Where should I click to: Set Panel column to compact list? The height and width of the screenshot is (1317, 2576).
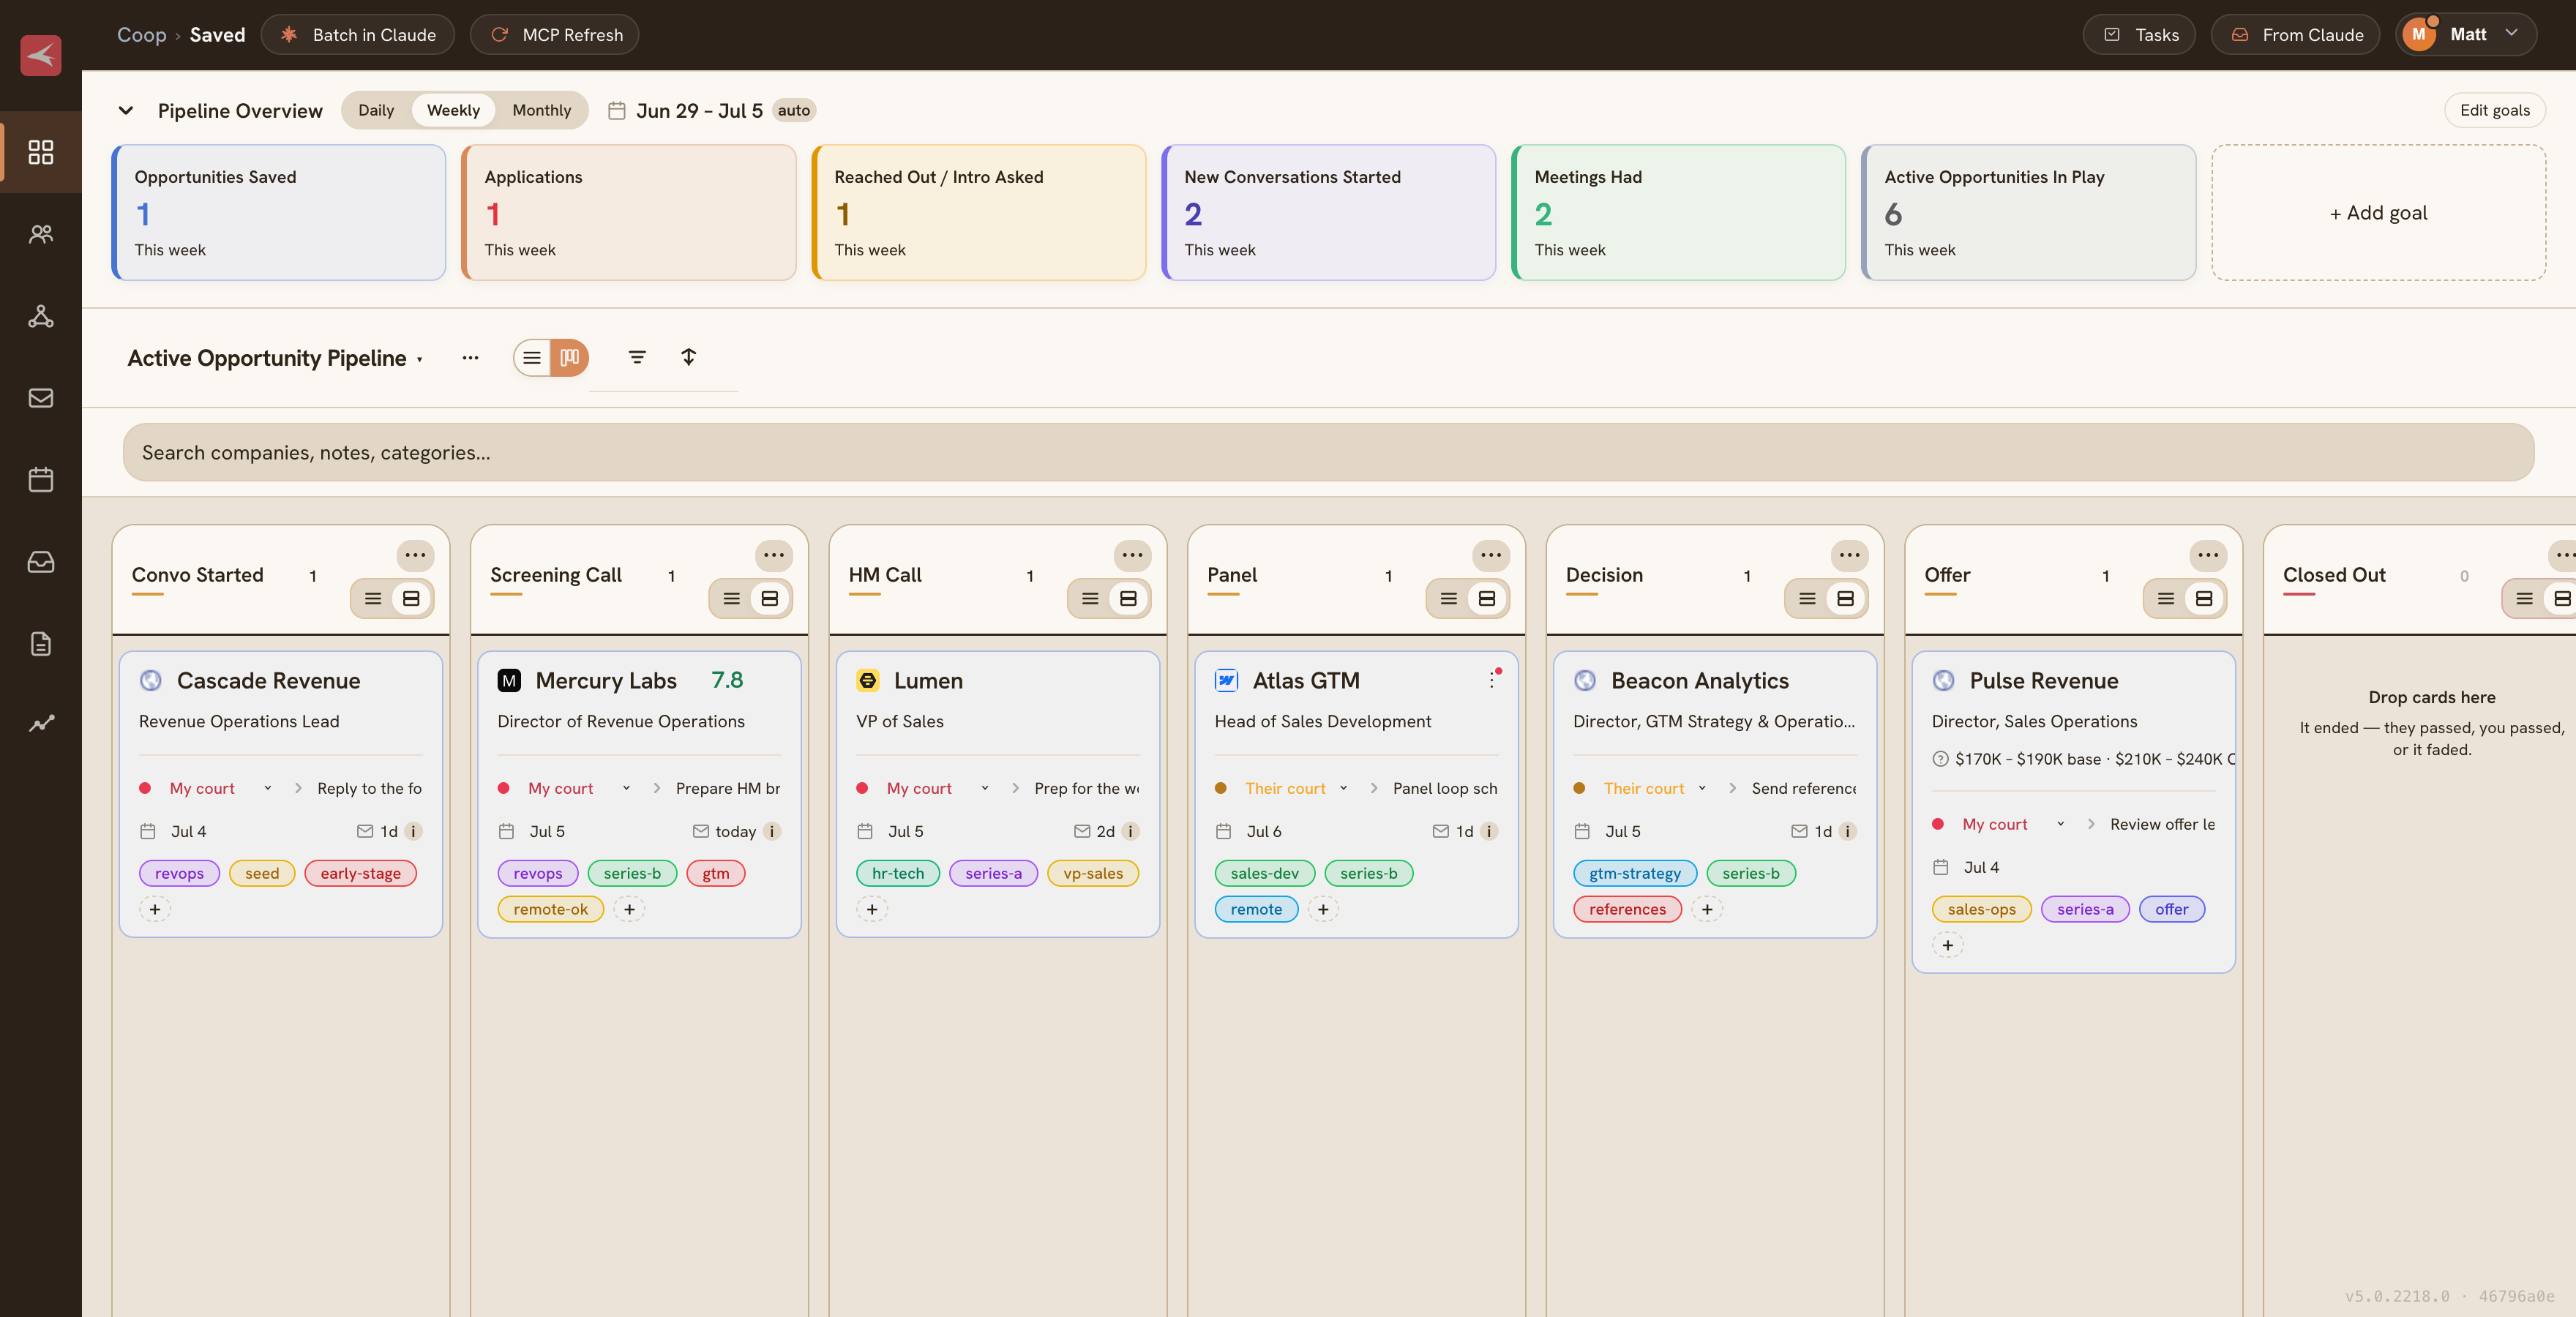[1449, 598]
